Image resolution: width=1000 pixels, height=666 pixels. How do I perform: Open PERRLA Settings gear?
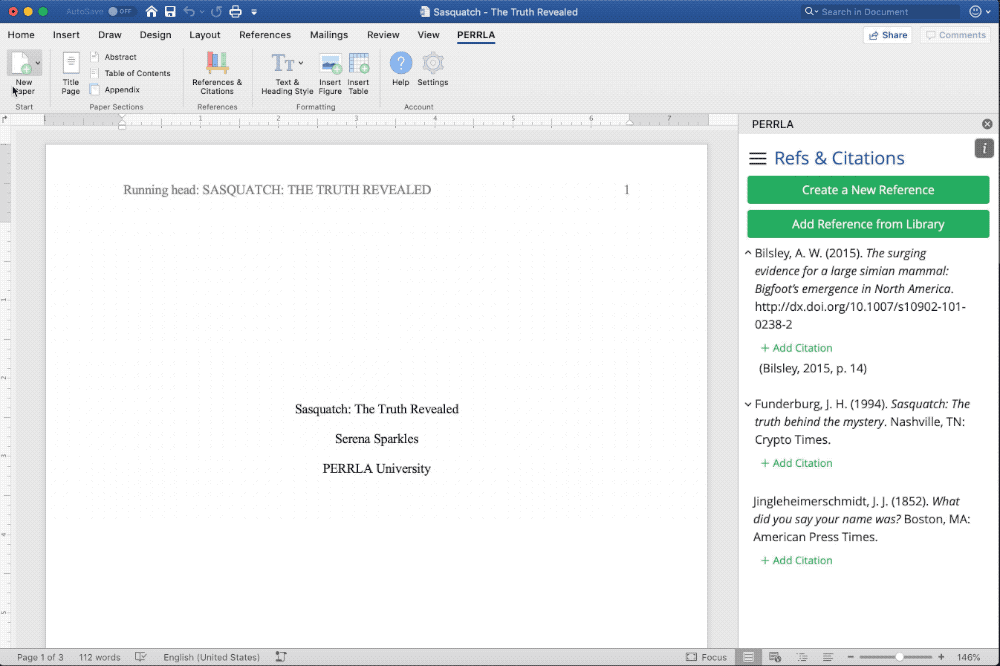click(432, 68)
